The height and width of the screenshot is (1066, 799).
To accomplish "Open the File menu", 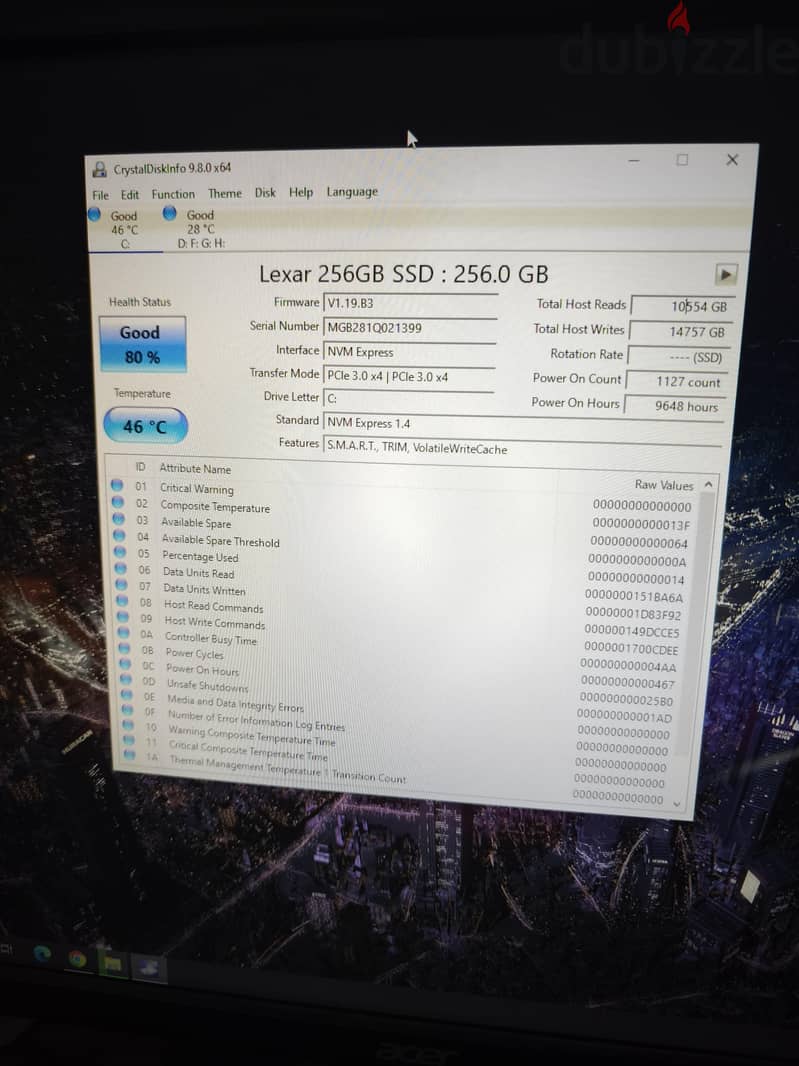I will click(x=100, y=195).
